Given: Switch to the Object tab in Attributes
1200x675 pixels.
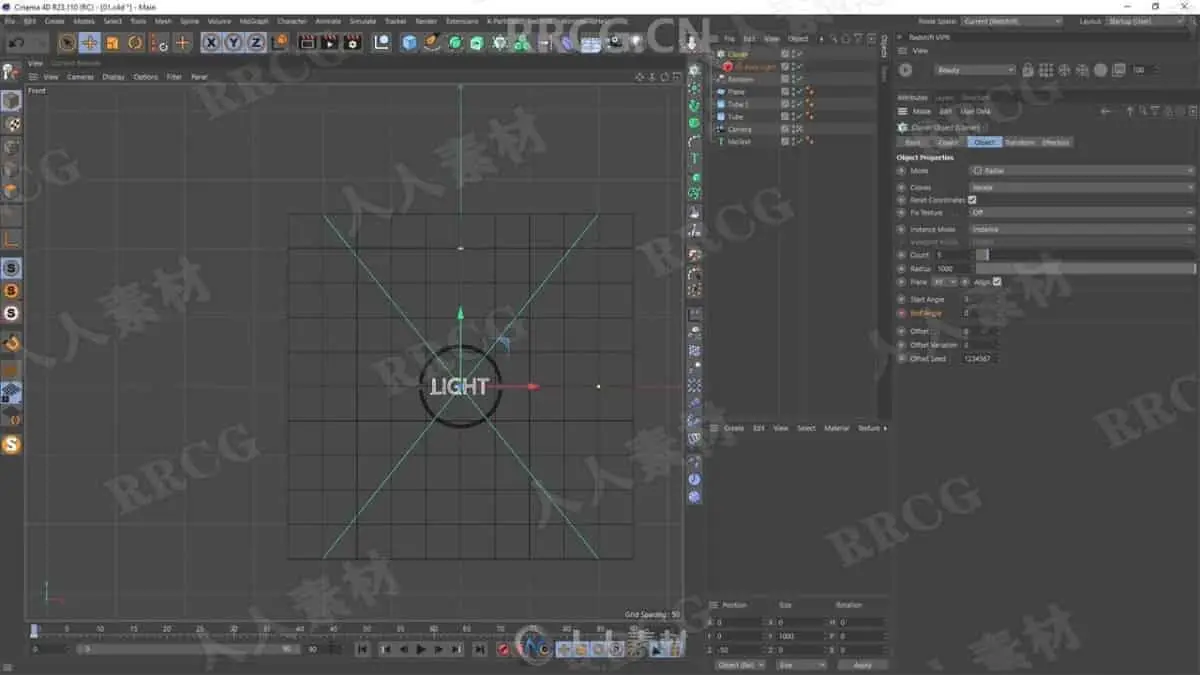Looking at the screenshot, I should point(985,142).
